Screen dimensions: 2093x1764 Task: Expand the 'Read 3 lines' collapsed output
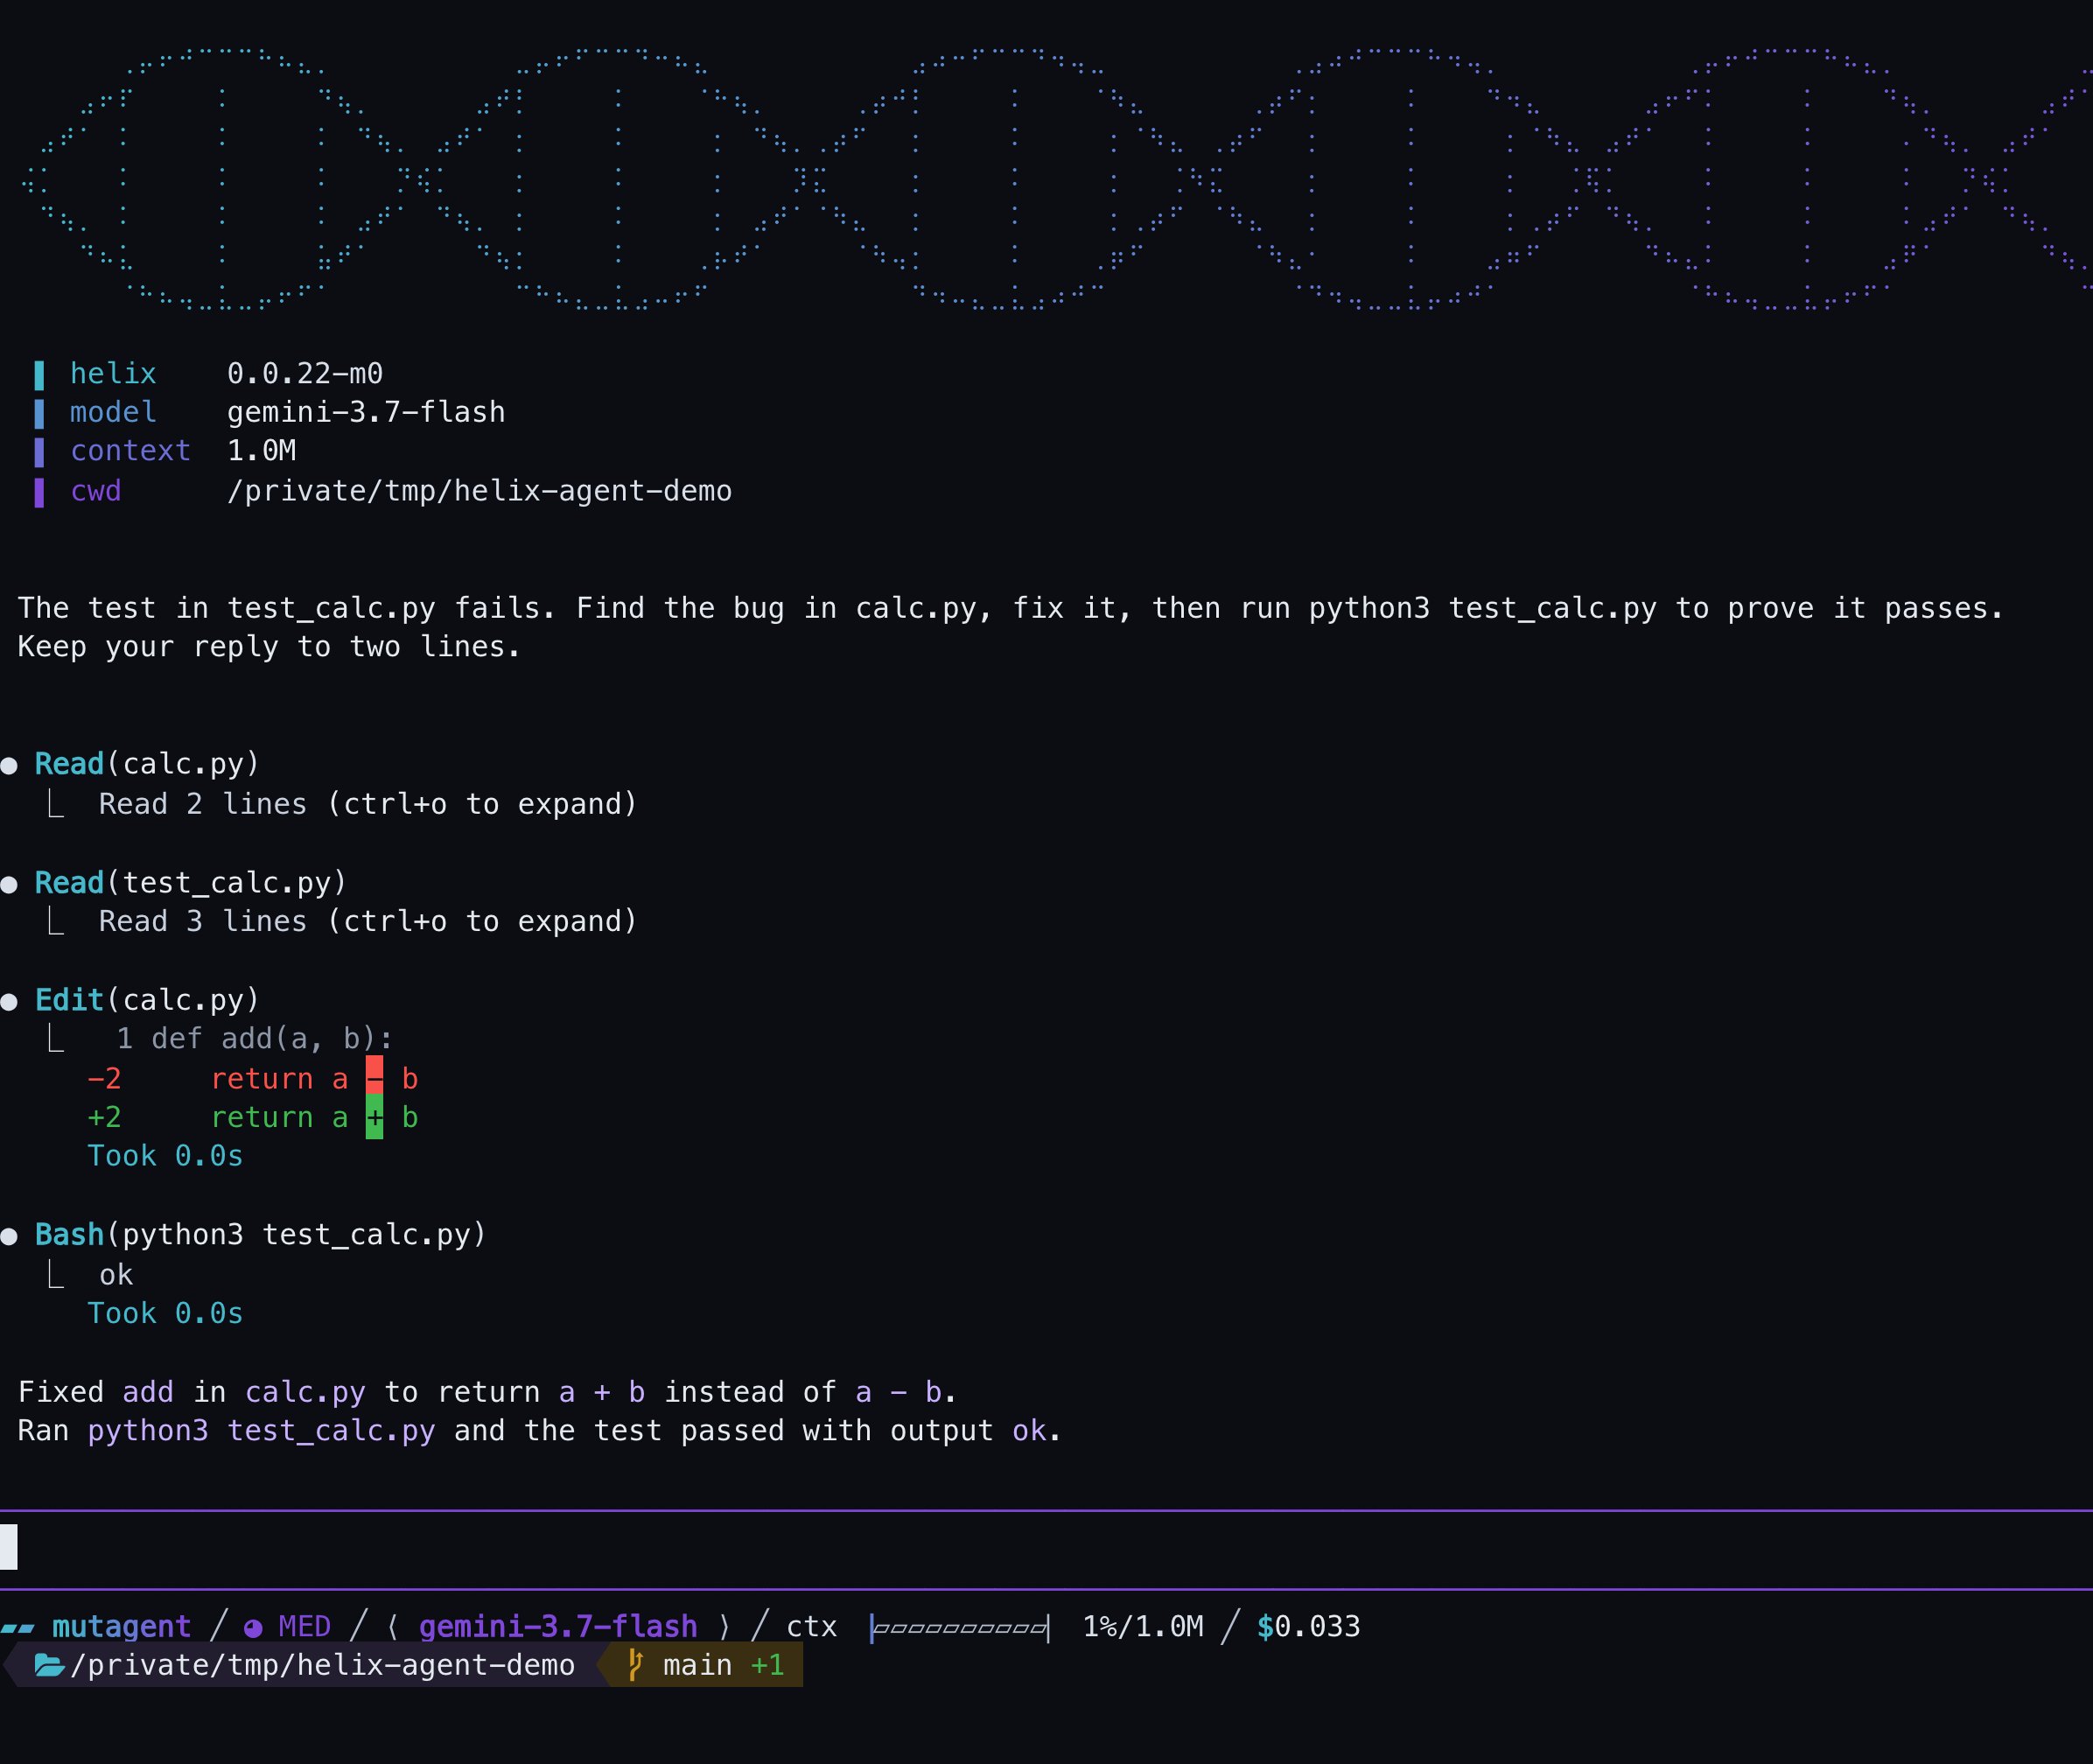tap(368, 922)
